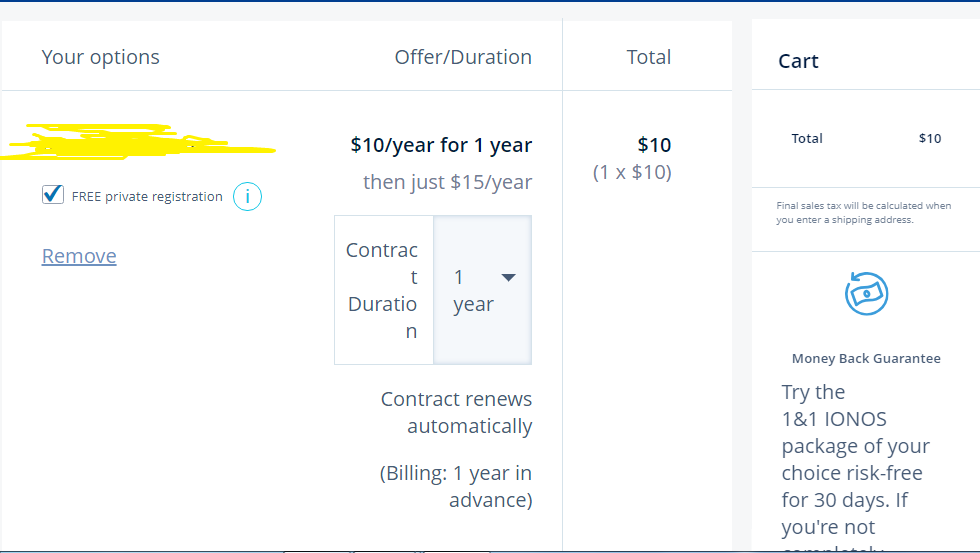
Task: Click the cart Total $10 amount
Action: 930,139
